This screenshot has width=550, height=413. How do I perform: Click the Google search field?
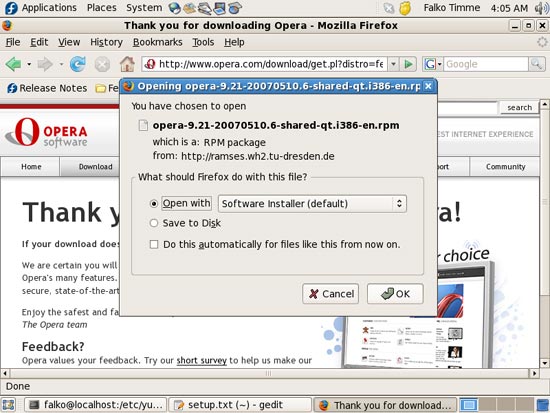pyautogui.click(x=485, y=64)
